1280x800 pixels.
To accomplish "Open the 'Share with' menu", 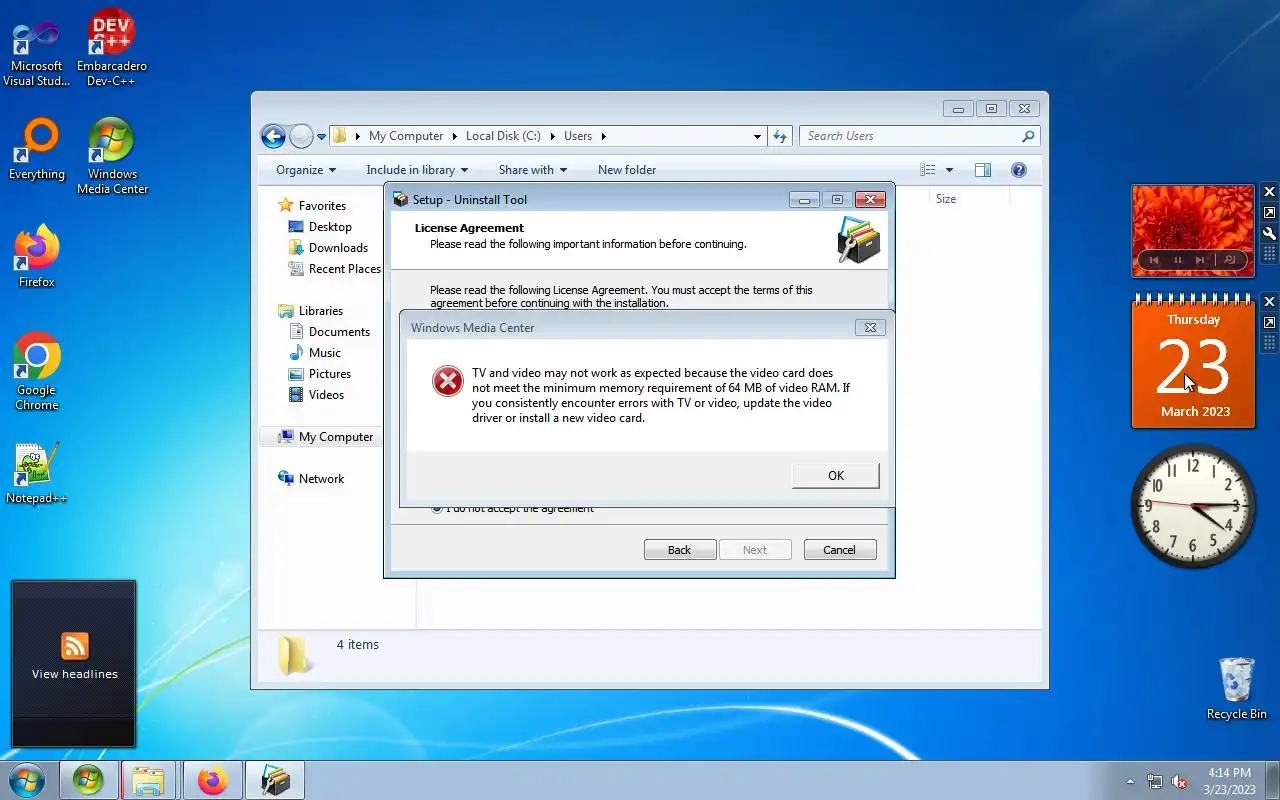I will click(533, 170).
